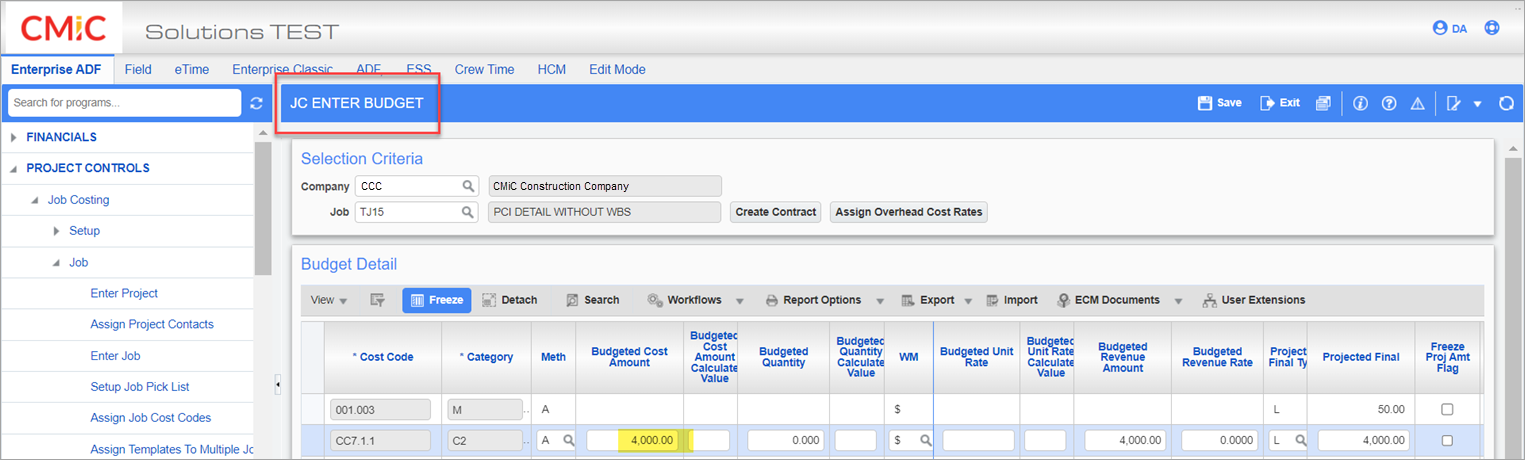Screen dimensions: 1525x460
Task: Click Budgeted Quantity field showing 0.000
Action: coord(785,440)
